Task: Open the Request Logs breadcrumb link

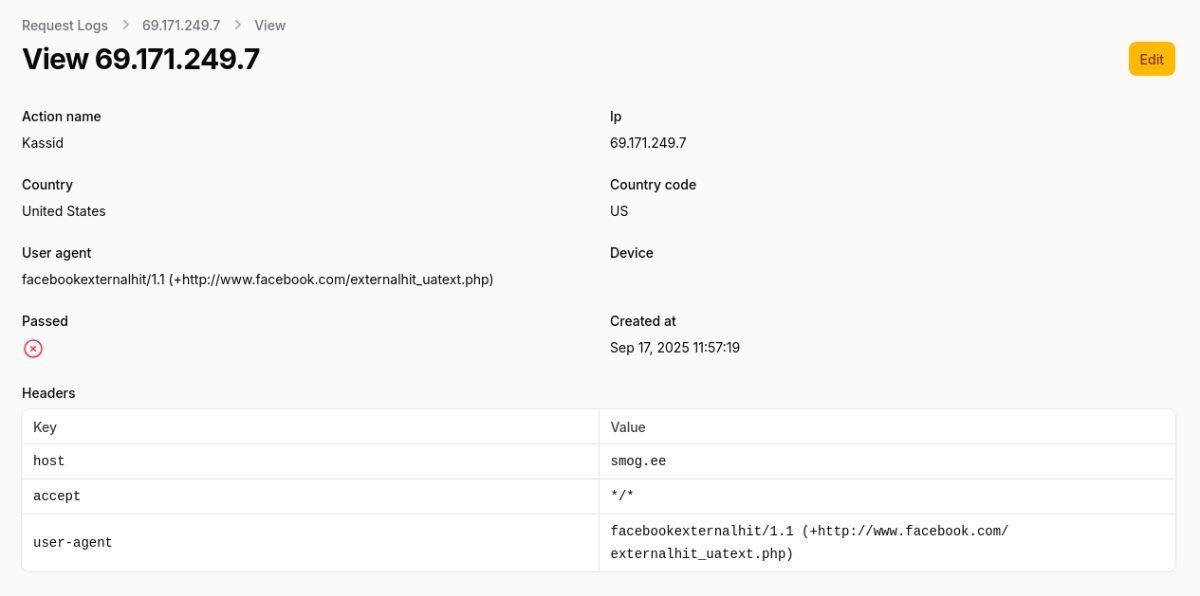Action: (66, 25)
